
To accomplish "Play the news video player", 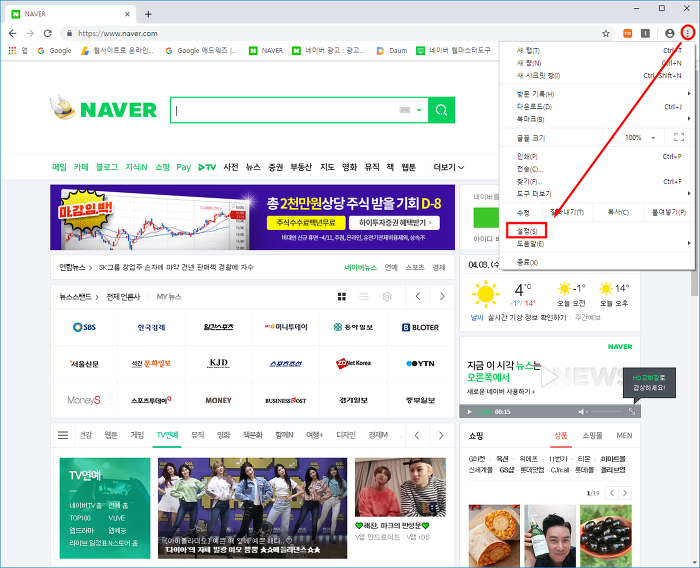I will [469, 412].
